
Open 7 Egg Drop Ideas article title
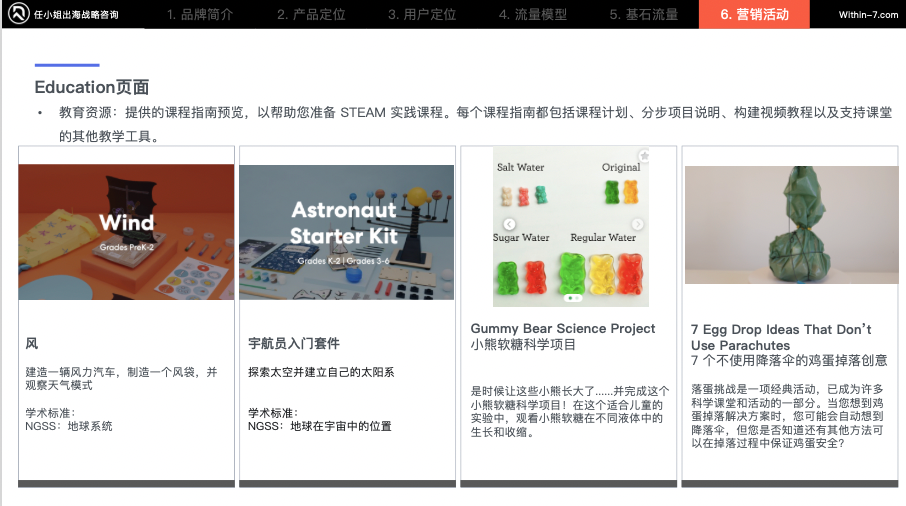781,337
